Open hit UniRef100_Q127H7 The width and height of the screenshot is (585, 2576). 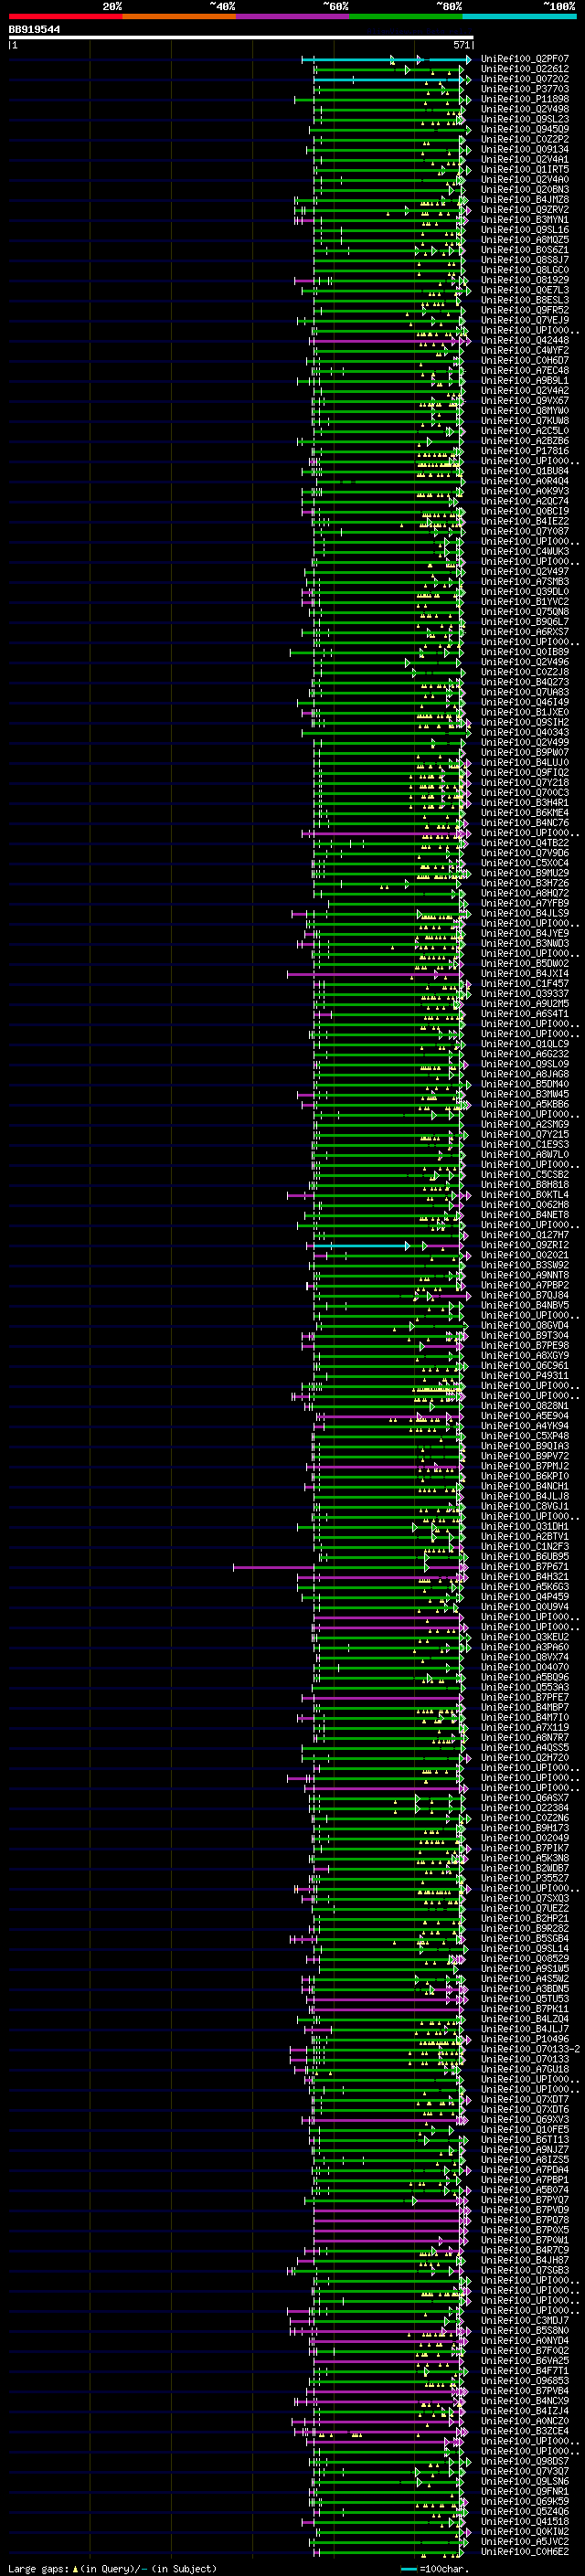524,1235
